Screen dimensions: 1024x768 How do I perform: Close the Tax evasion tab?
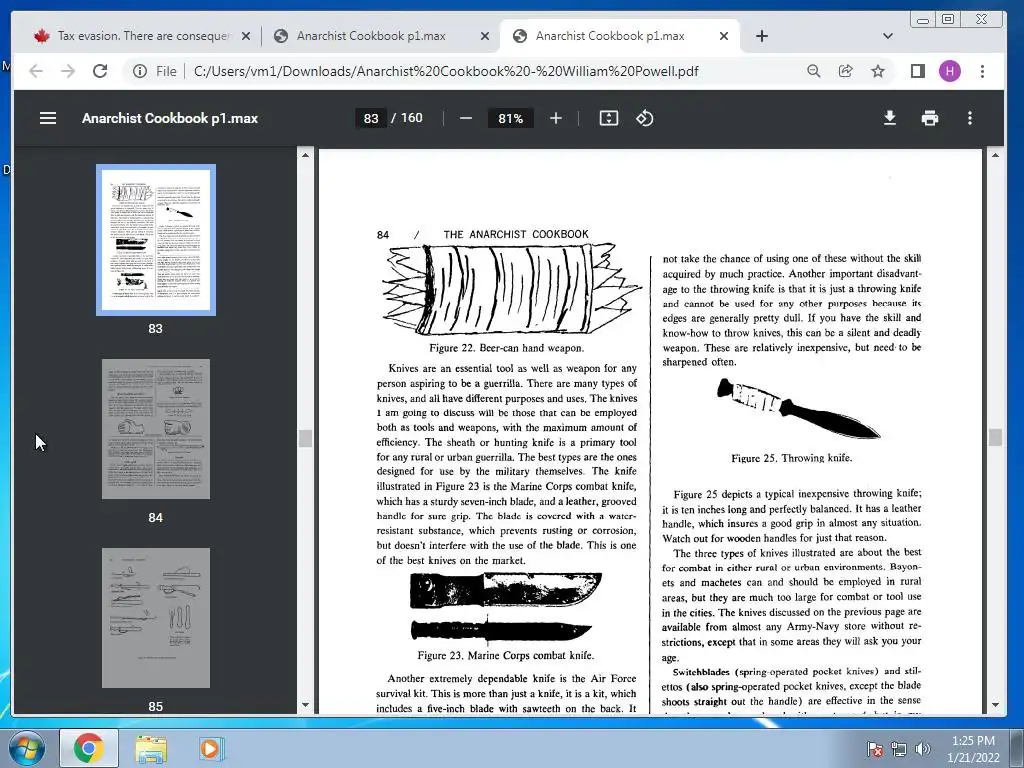click(246, 36)
